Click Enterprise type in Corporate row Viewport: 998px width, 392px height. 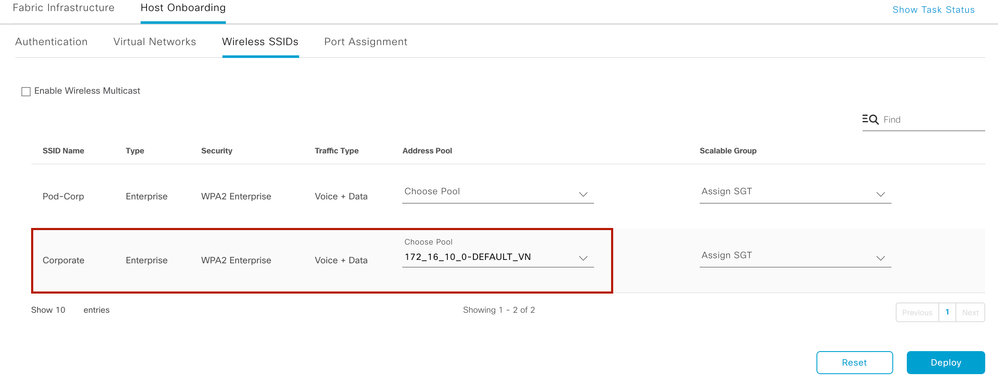(x=146, y=260)
